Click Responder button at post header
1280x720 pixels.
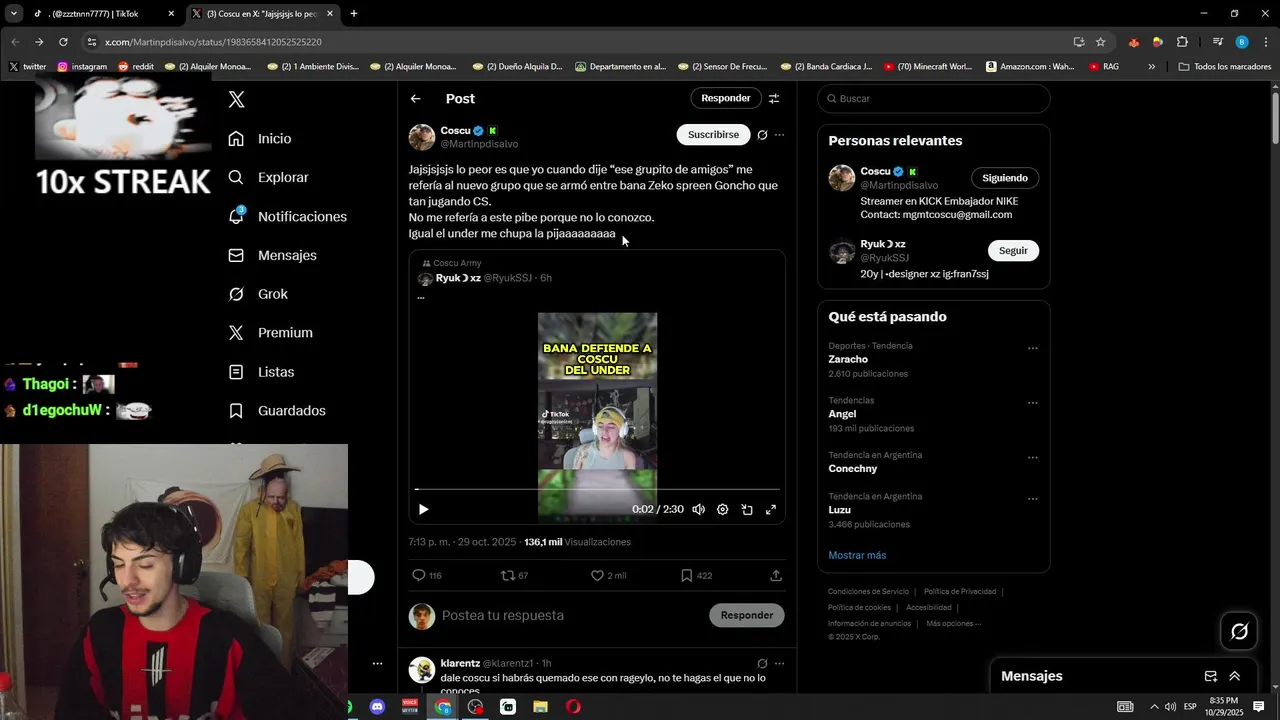(726, 98)
